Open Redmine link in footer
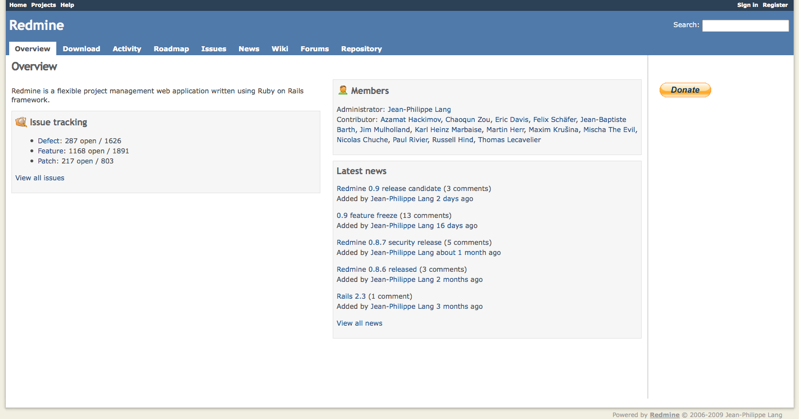799x419 pixels. [664, 415]
